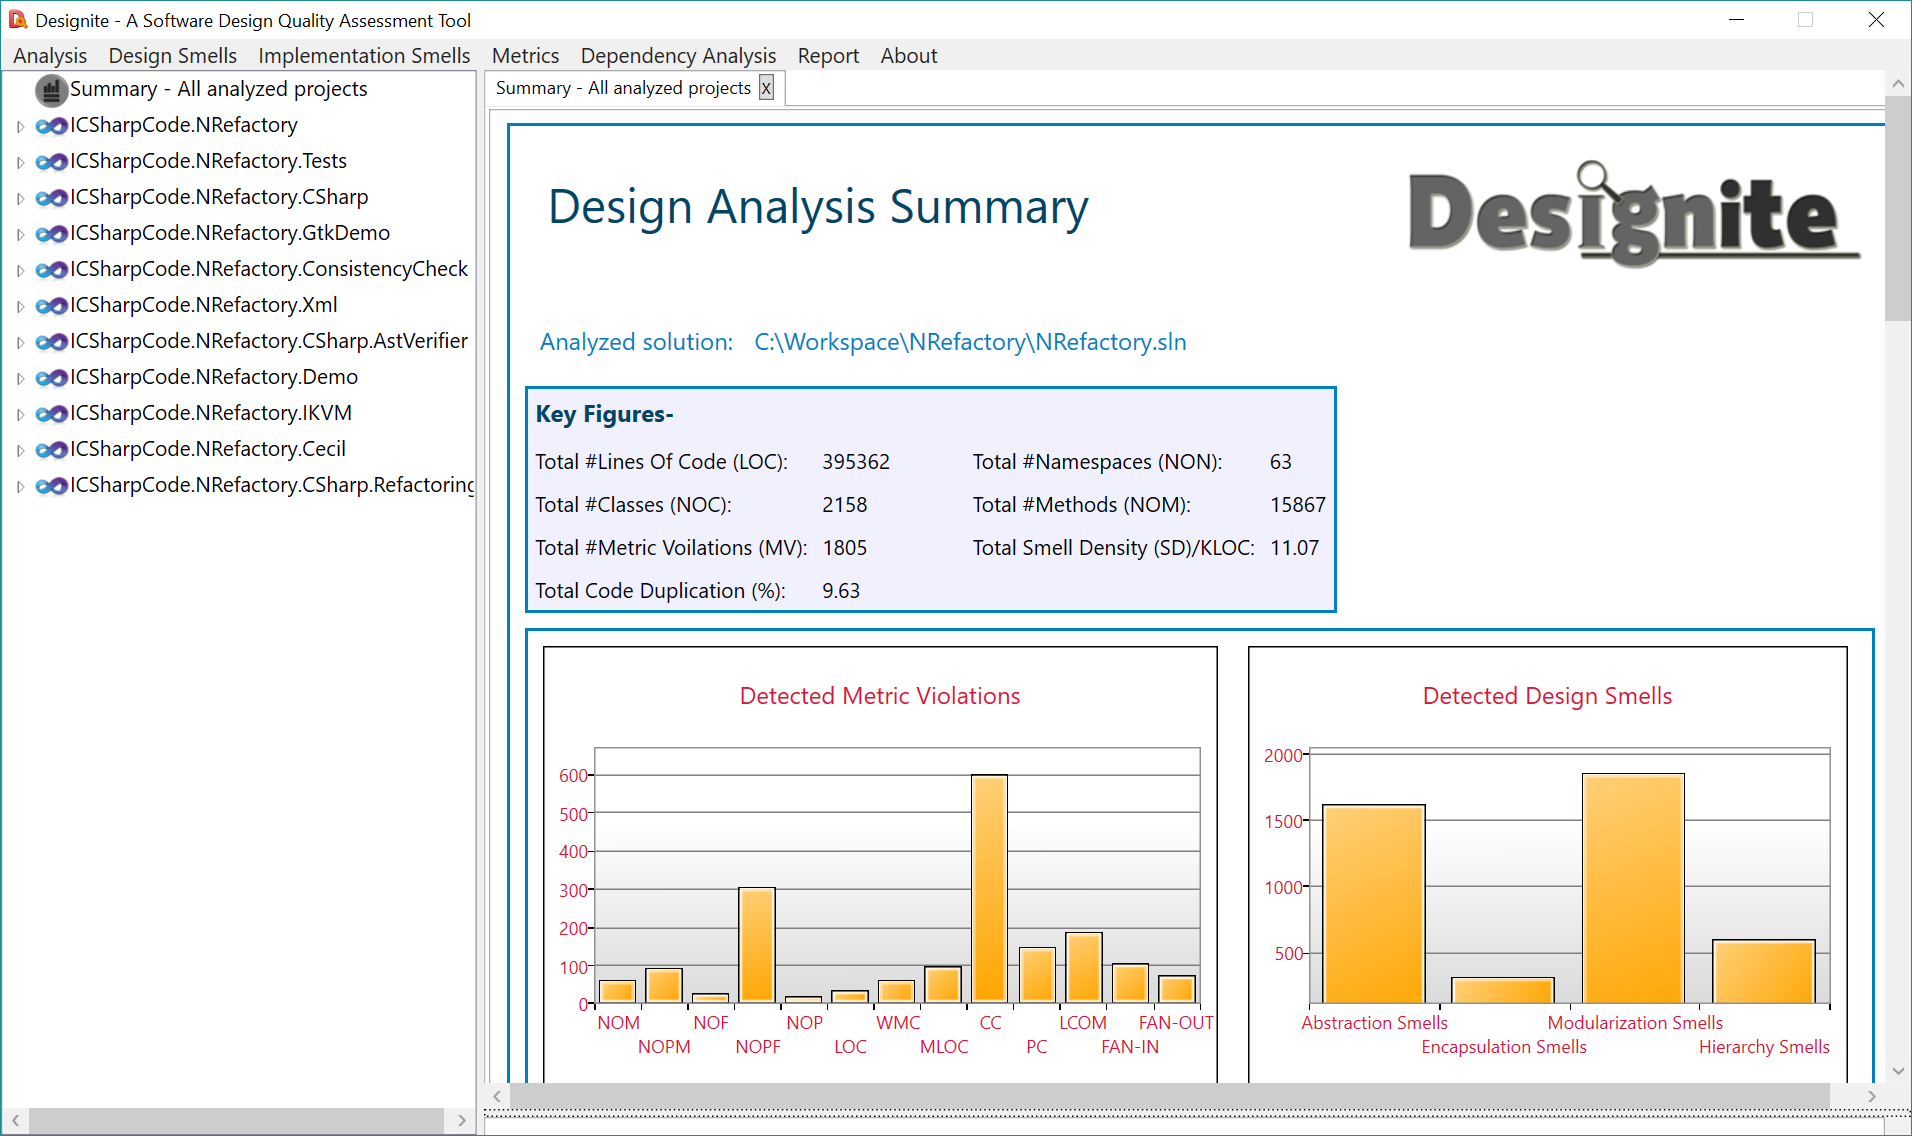Click the NOPF bar in Metric Violations chart
The width and height of the screenshot is (1912, 1136).
pyautogui.click(x=757, y=945)
